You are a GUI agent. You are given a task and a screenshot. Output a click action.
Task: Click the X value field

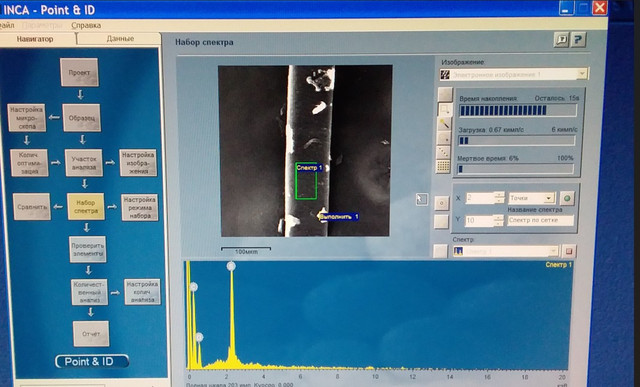point(480,198)
